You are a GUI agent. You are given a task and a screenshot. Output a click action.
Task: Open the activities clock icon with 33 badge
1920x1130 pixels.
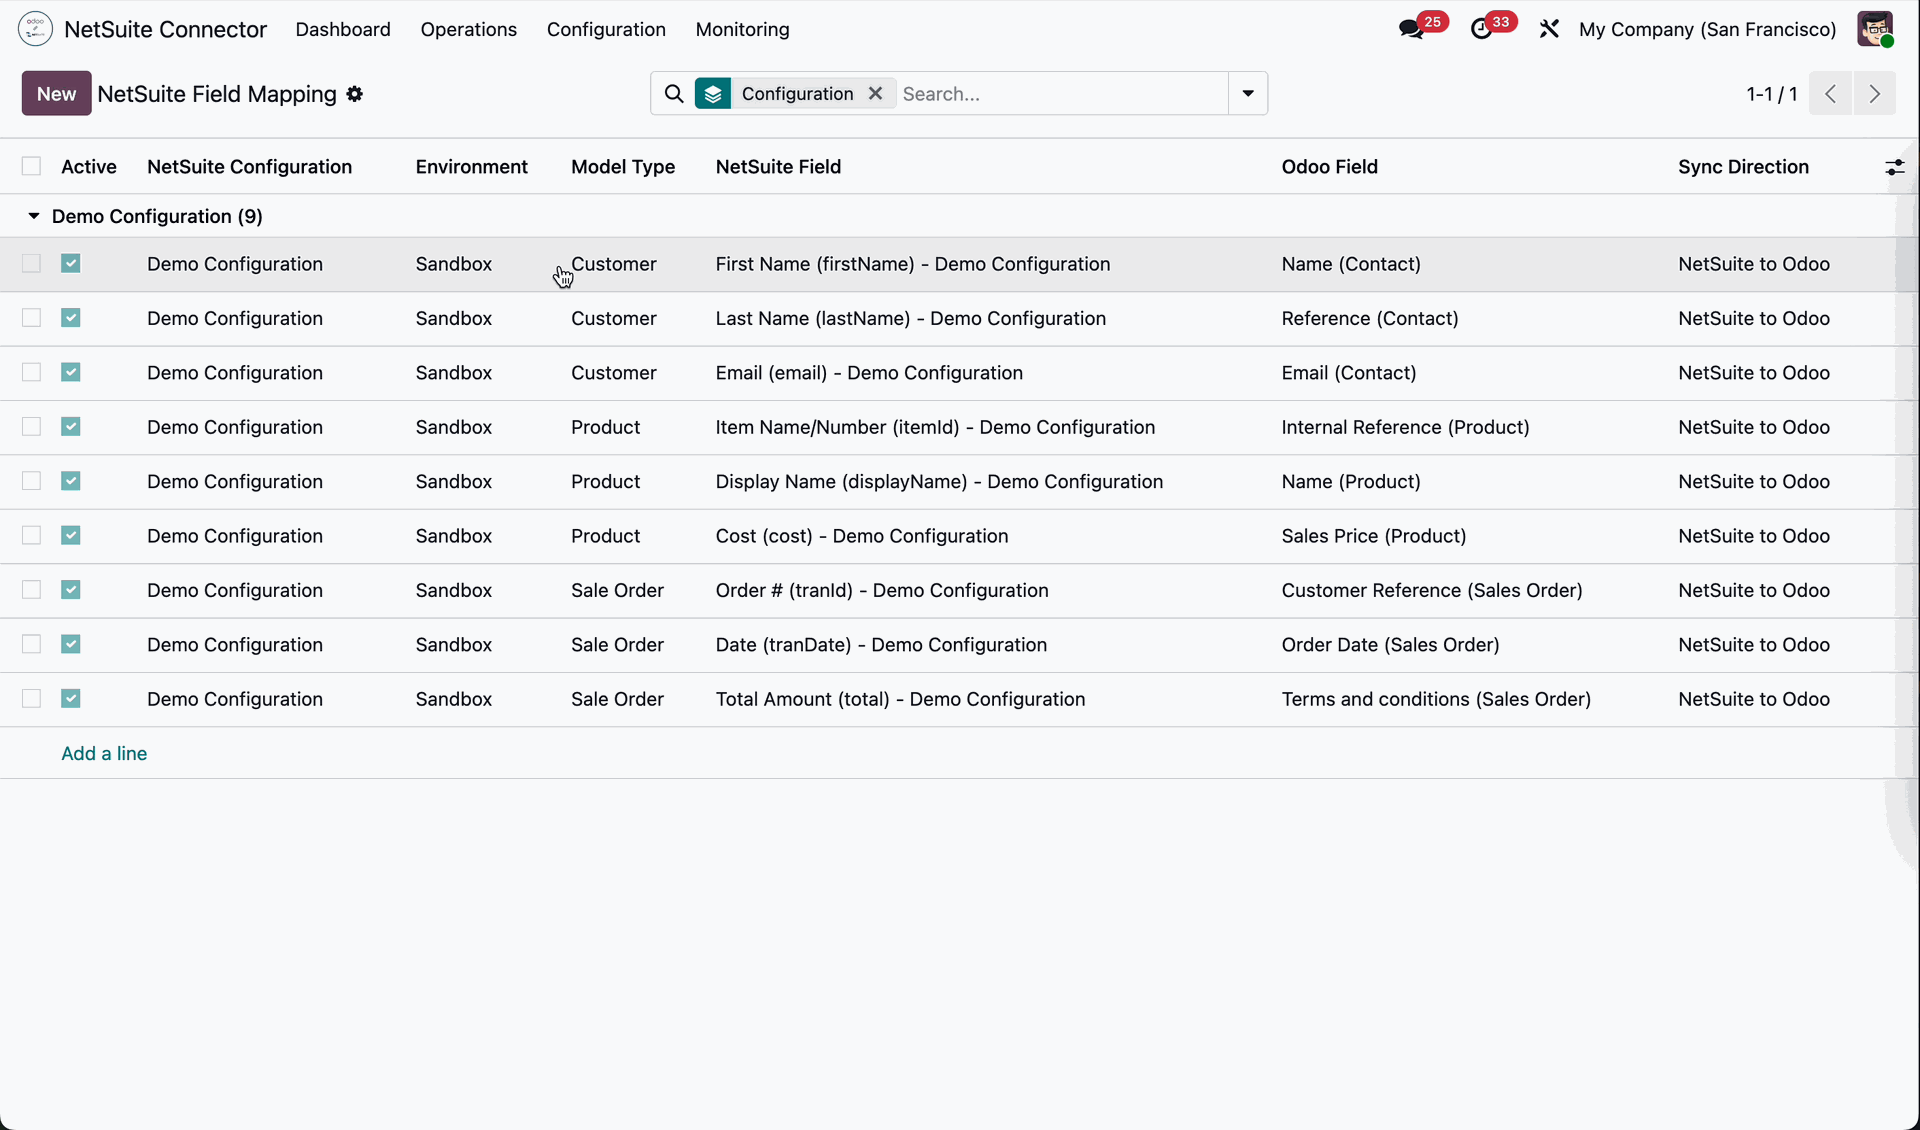[1483, 29]
